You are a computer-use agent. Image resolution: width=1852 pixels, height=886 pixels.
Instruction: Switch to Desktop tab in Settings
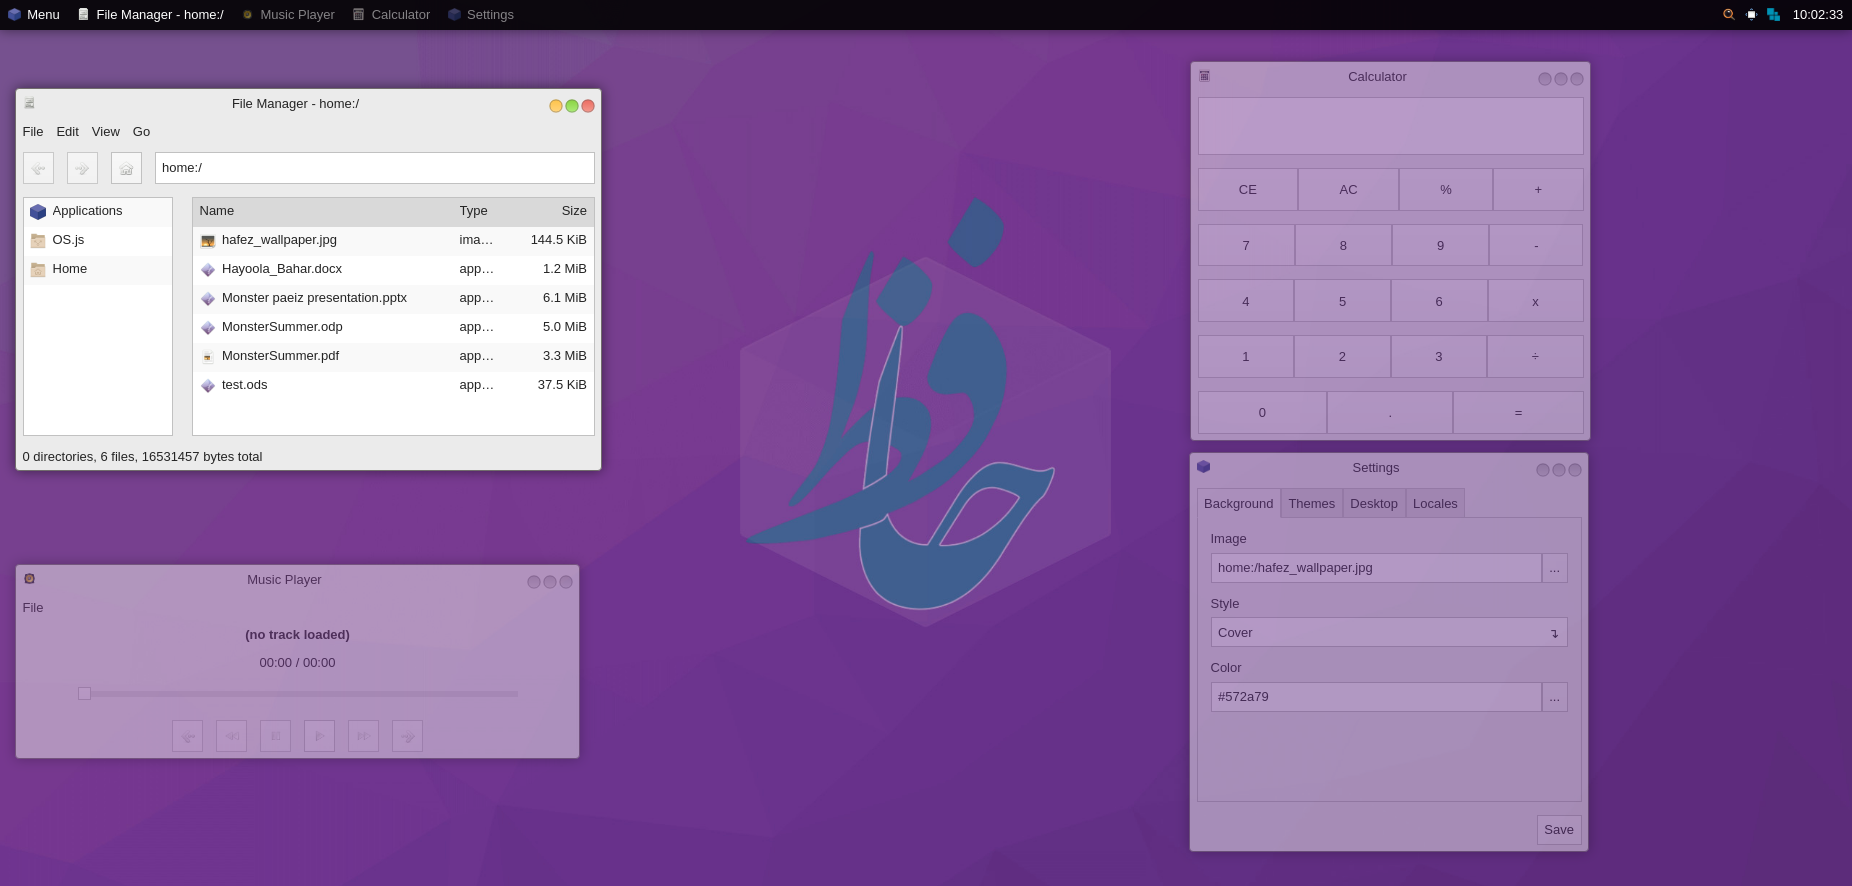pos(1374,503)
